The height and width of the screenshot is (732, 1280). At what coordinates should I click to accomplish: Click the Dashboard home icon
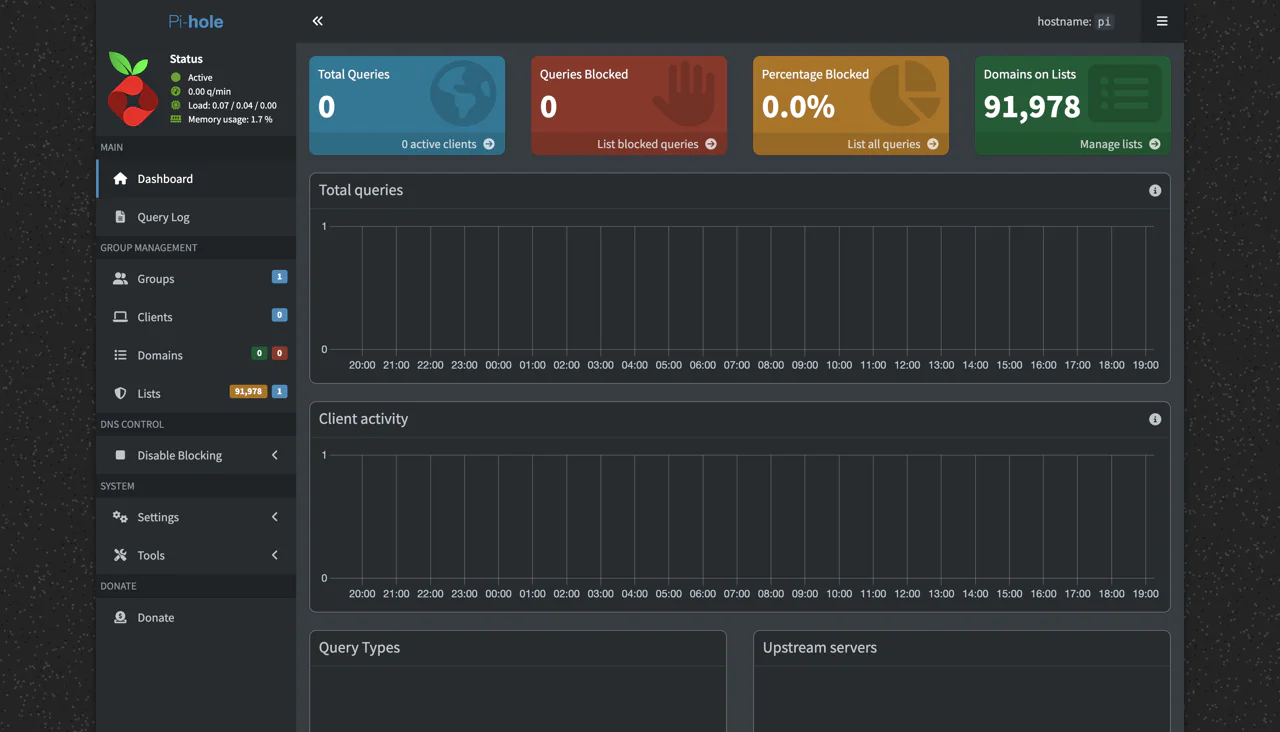[x=120, y=179]
